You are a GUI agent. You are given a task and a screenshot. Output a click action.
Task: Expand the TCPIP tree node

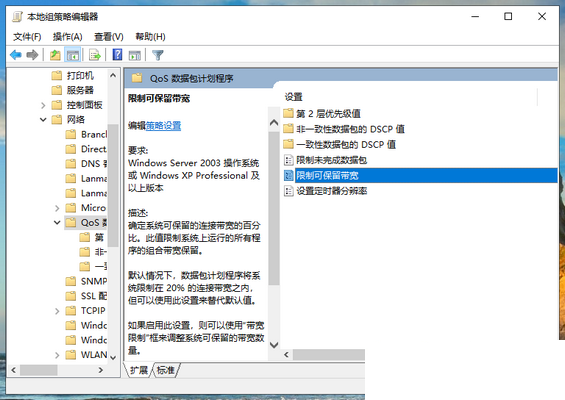[x=57, y=311]
